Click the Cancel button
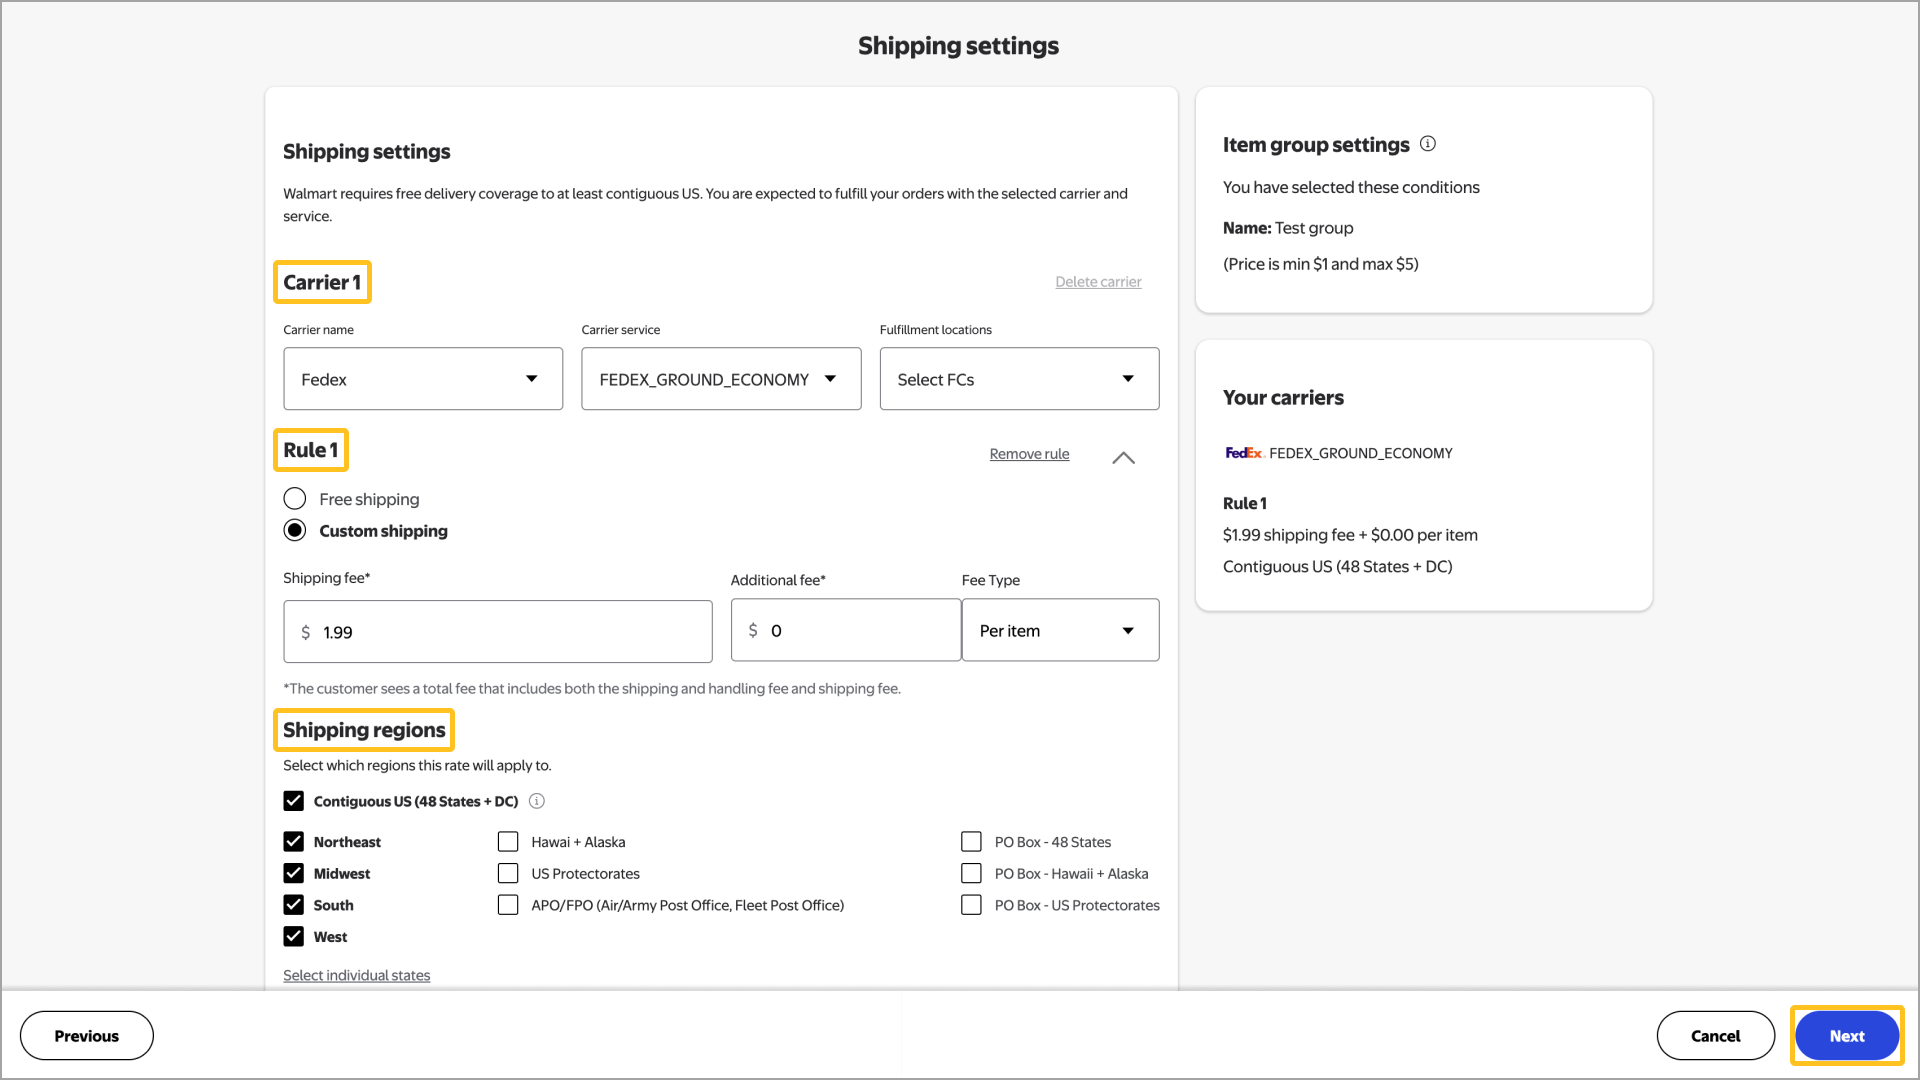1920x1080 pixels. [x=1716, y=1035]
